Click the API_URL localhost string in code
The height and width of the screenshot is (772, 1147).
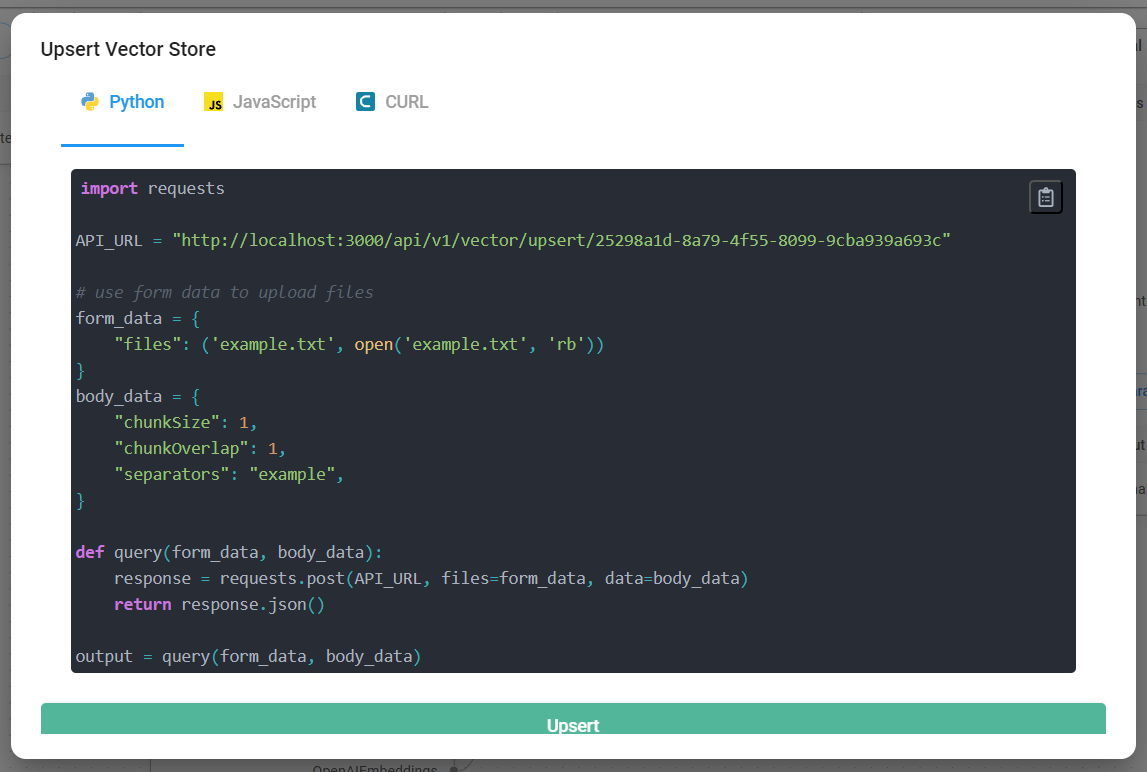560,240
